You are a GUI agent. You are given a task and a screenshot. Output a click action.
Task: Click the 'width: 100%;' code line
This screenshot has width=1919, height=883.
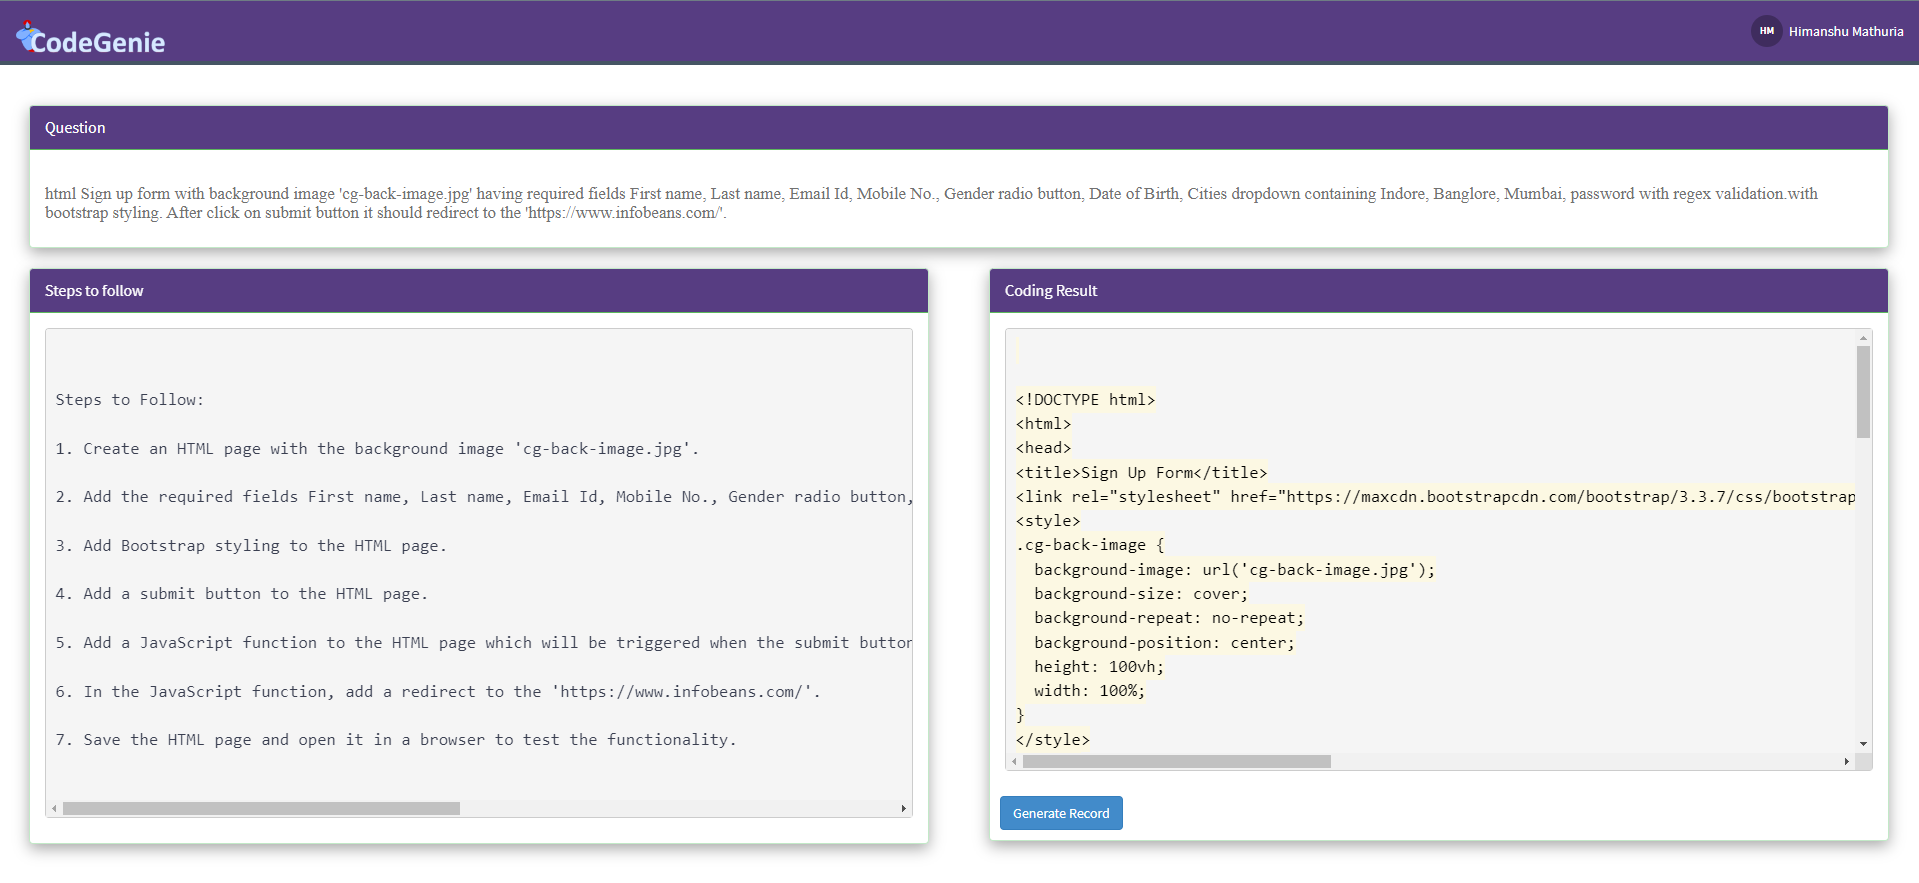pos(1090,691)
